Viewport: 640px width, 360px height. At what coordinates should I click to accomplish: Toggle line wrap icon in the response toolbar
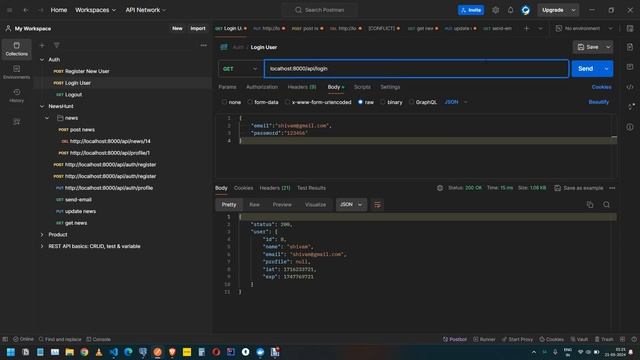click(x=377, y=204)
